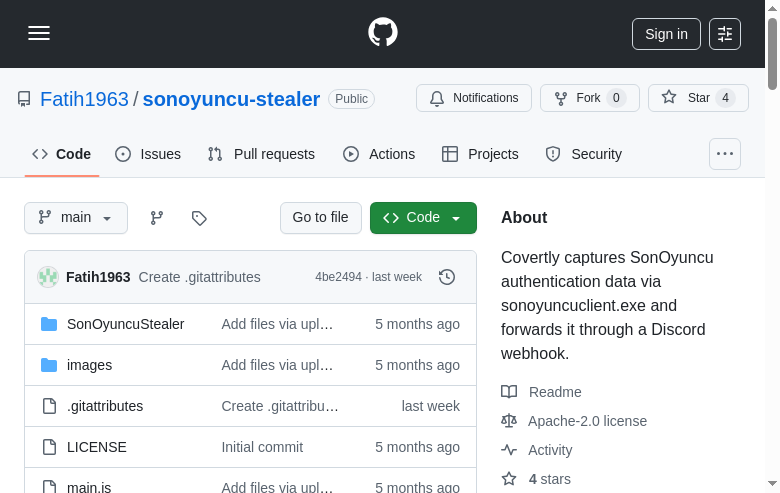Go to the GitHub homepage logo
This screenshot has width=780, height=493.
pos(383,32)
